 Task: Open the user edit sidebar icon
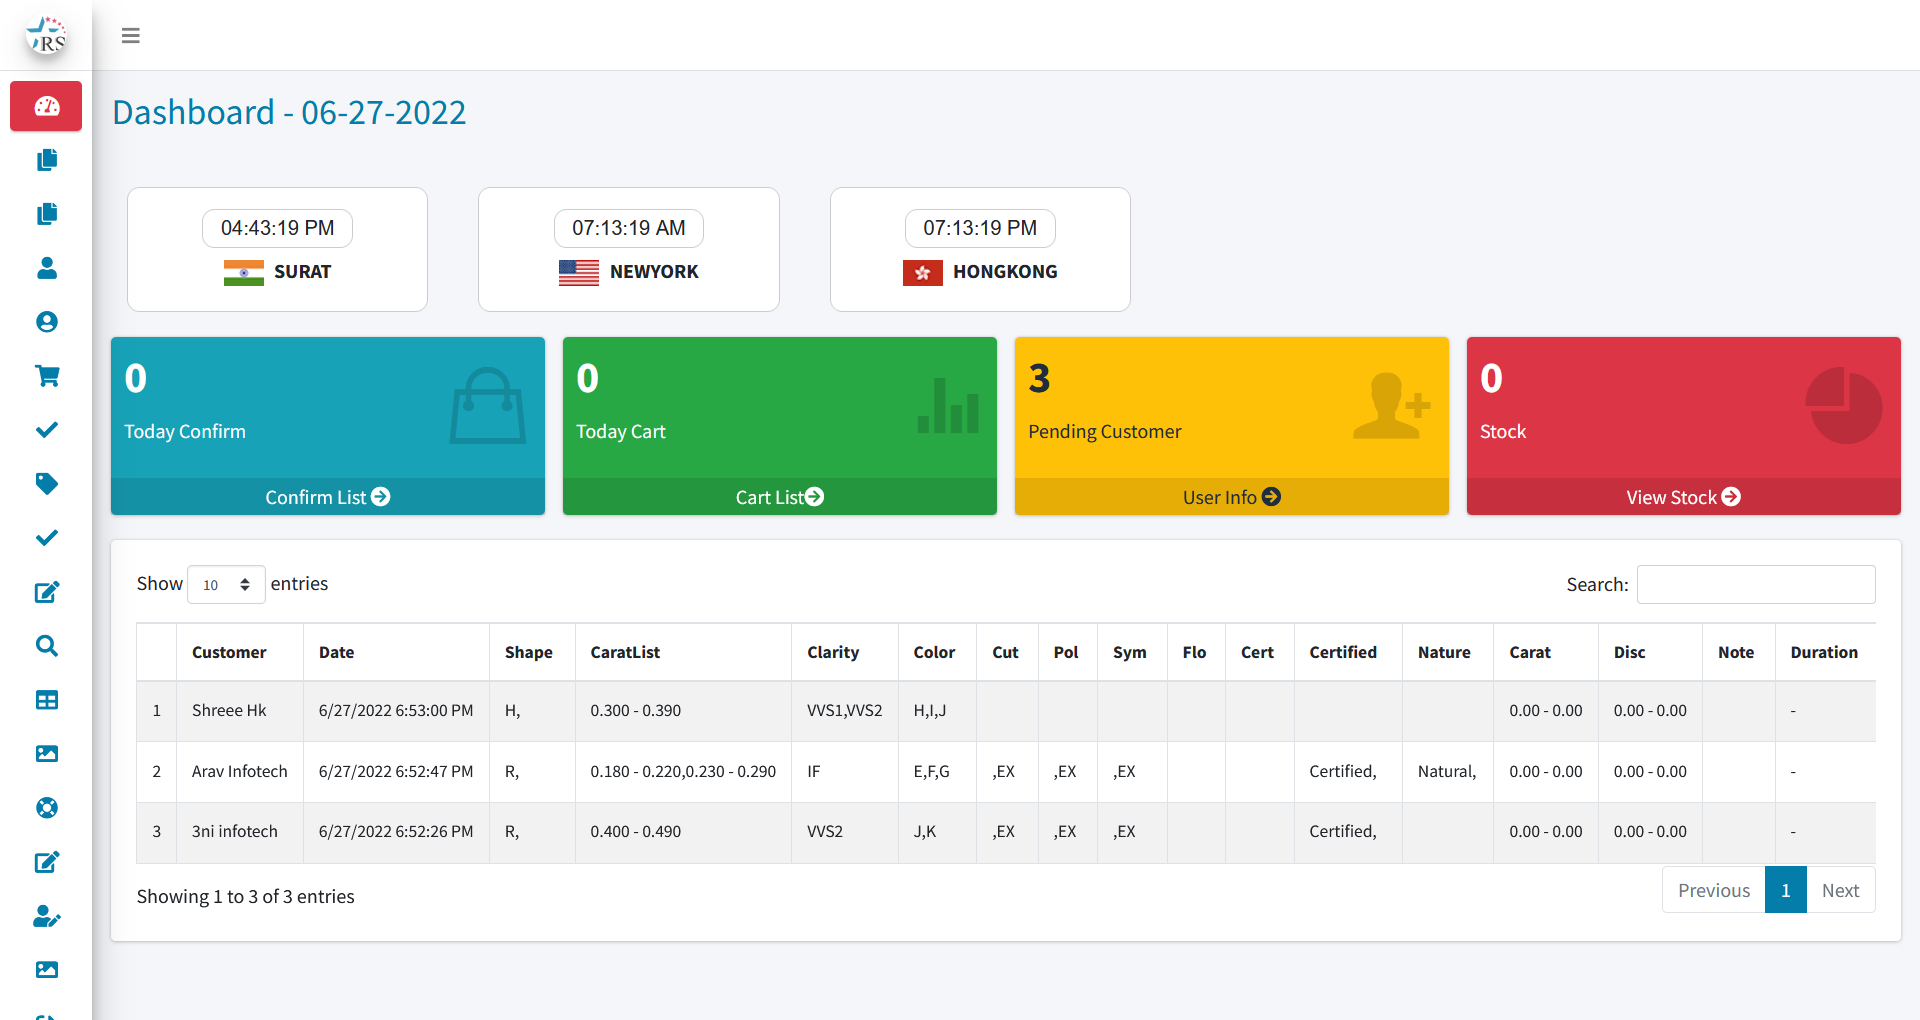[x=46, y=916]
